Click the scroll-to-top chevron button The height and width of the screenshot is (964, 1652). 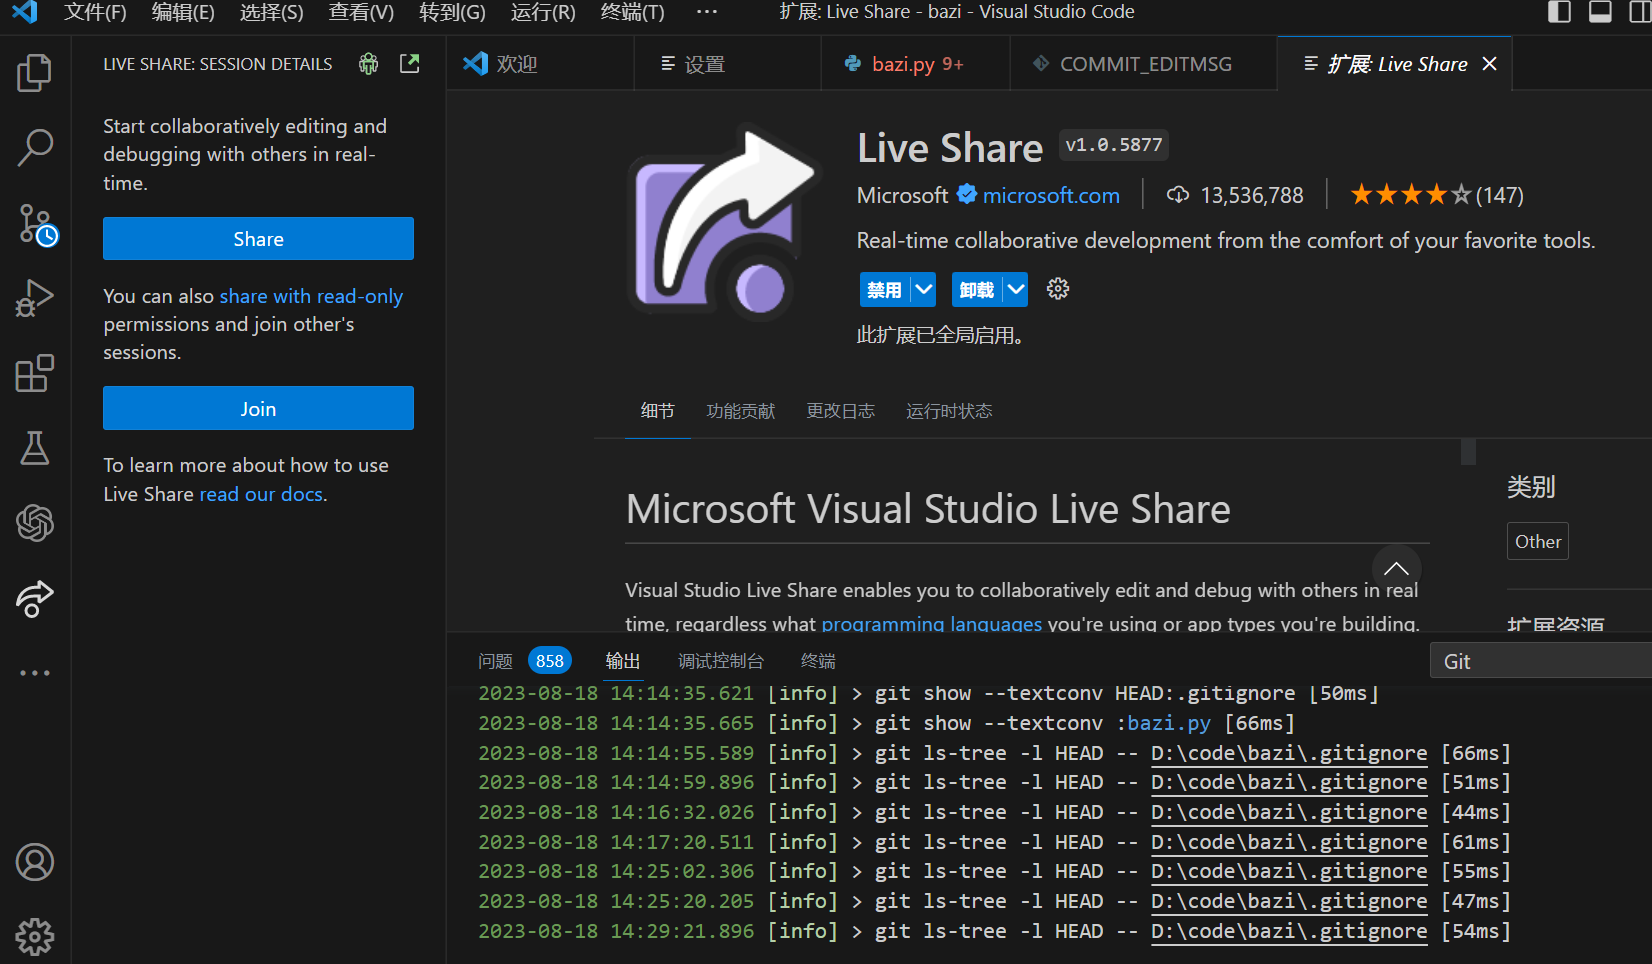(1396, 569)
